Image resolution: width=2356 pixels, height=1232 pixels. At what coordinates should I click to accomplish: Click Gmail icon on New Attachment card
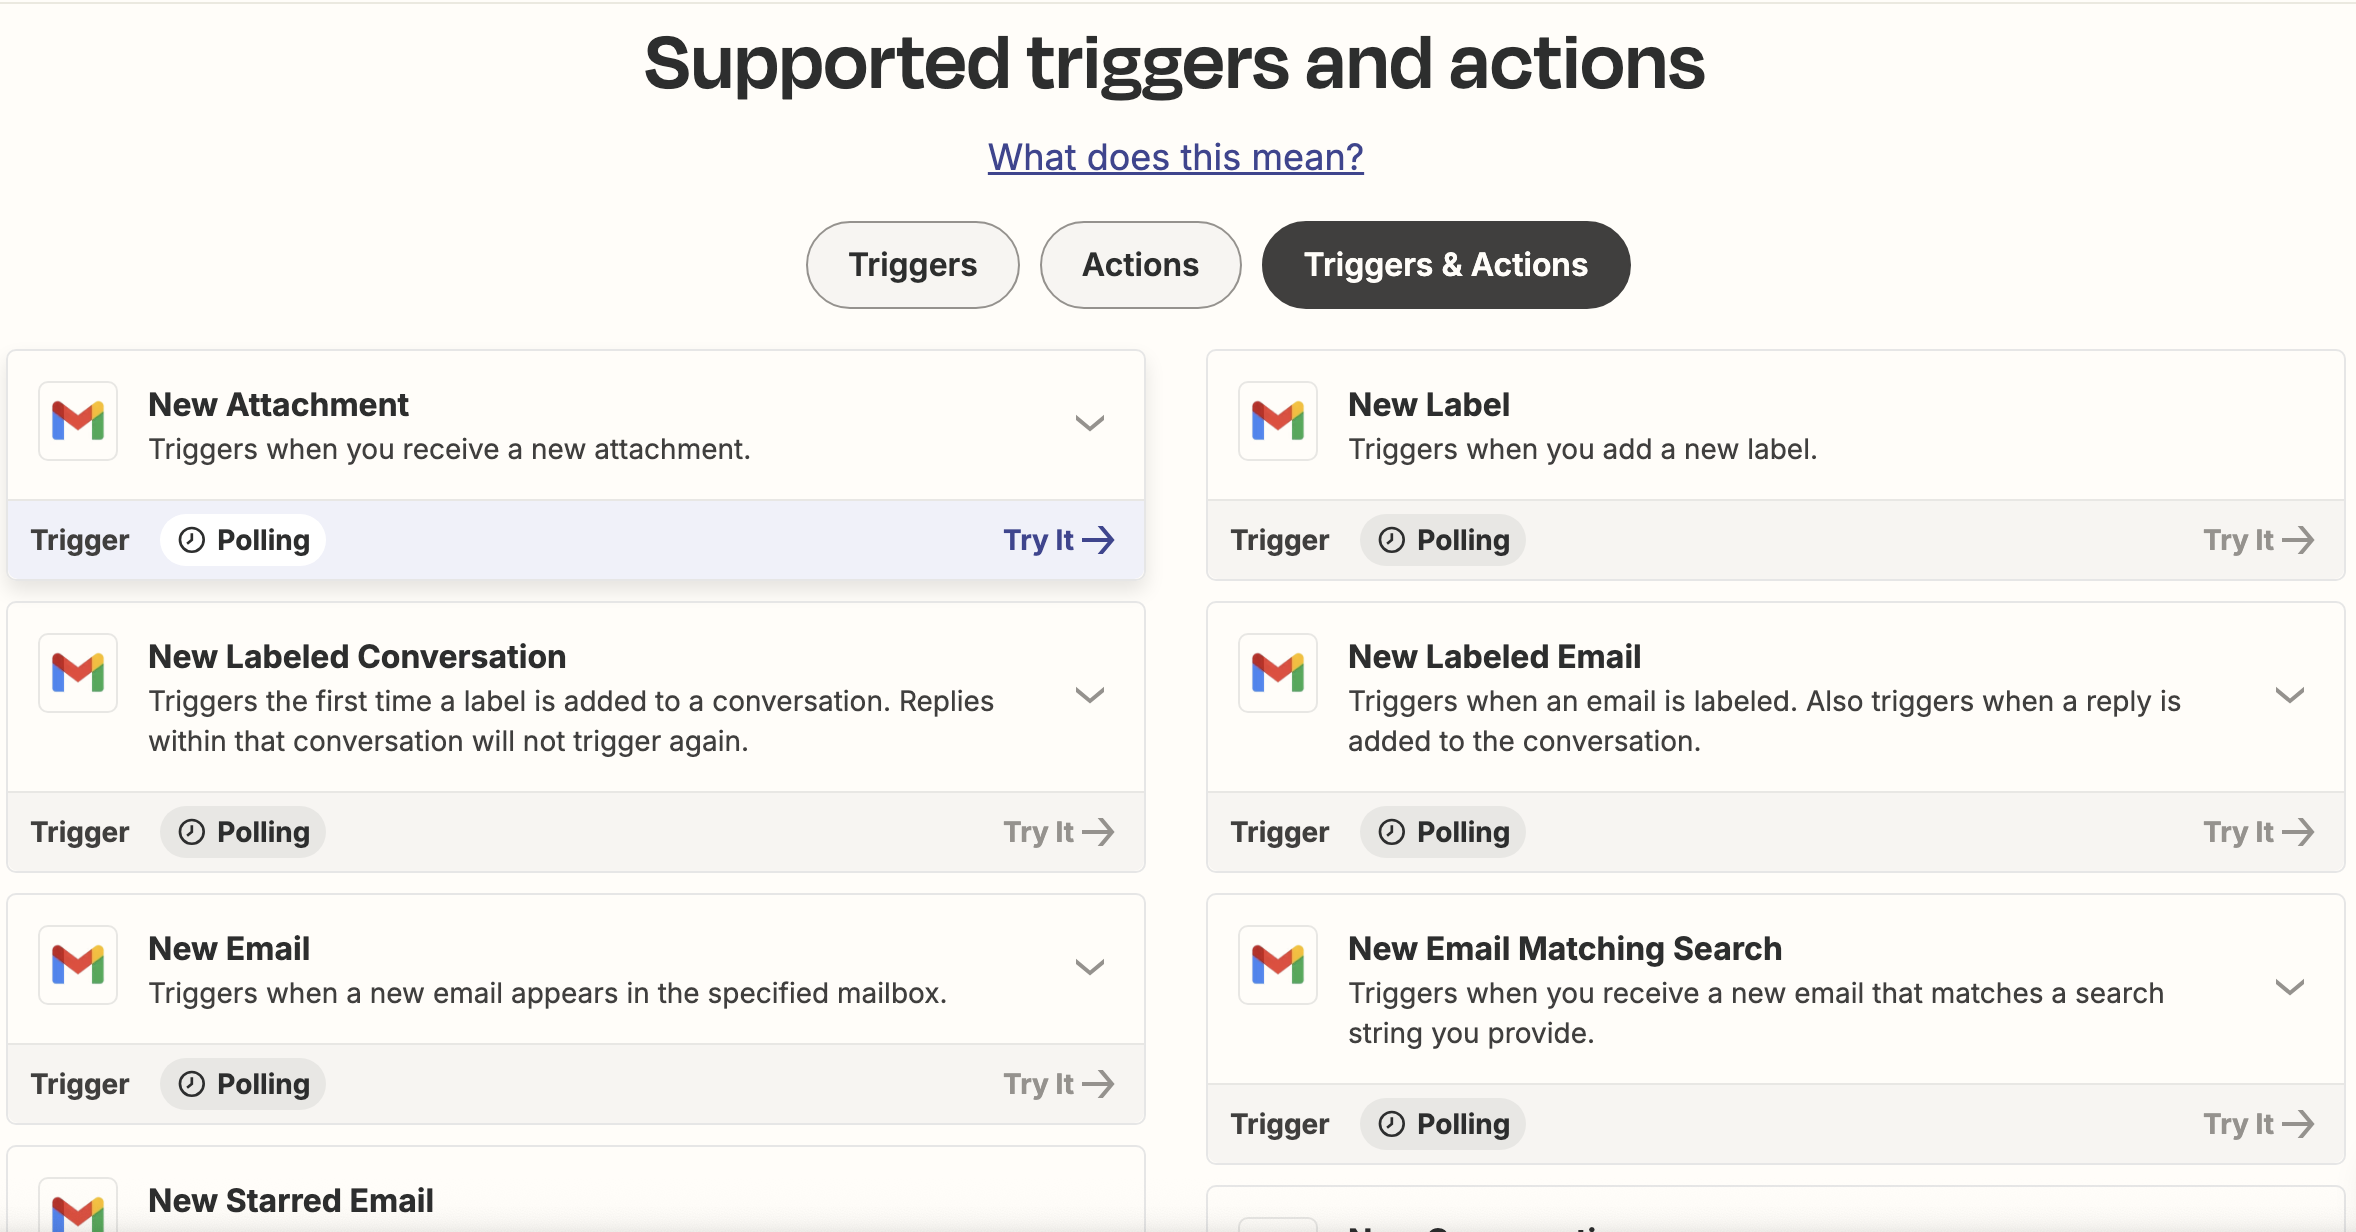[x=78, y=421]
